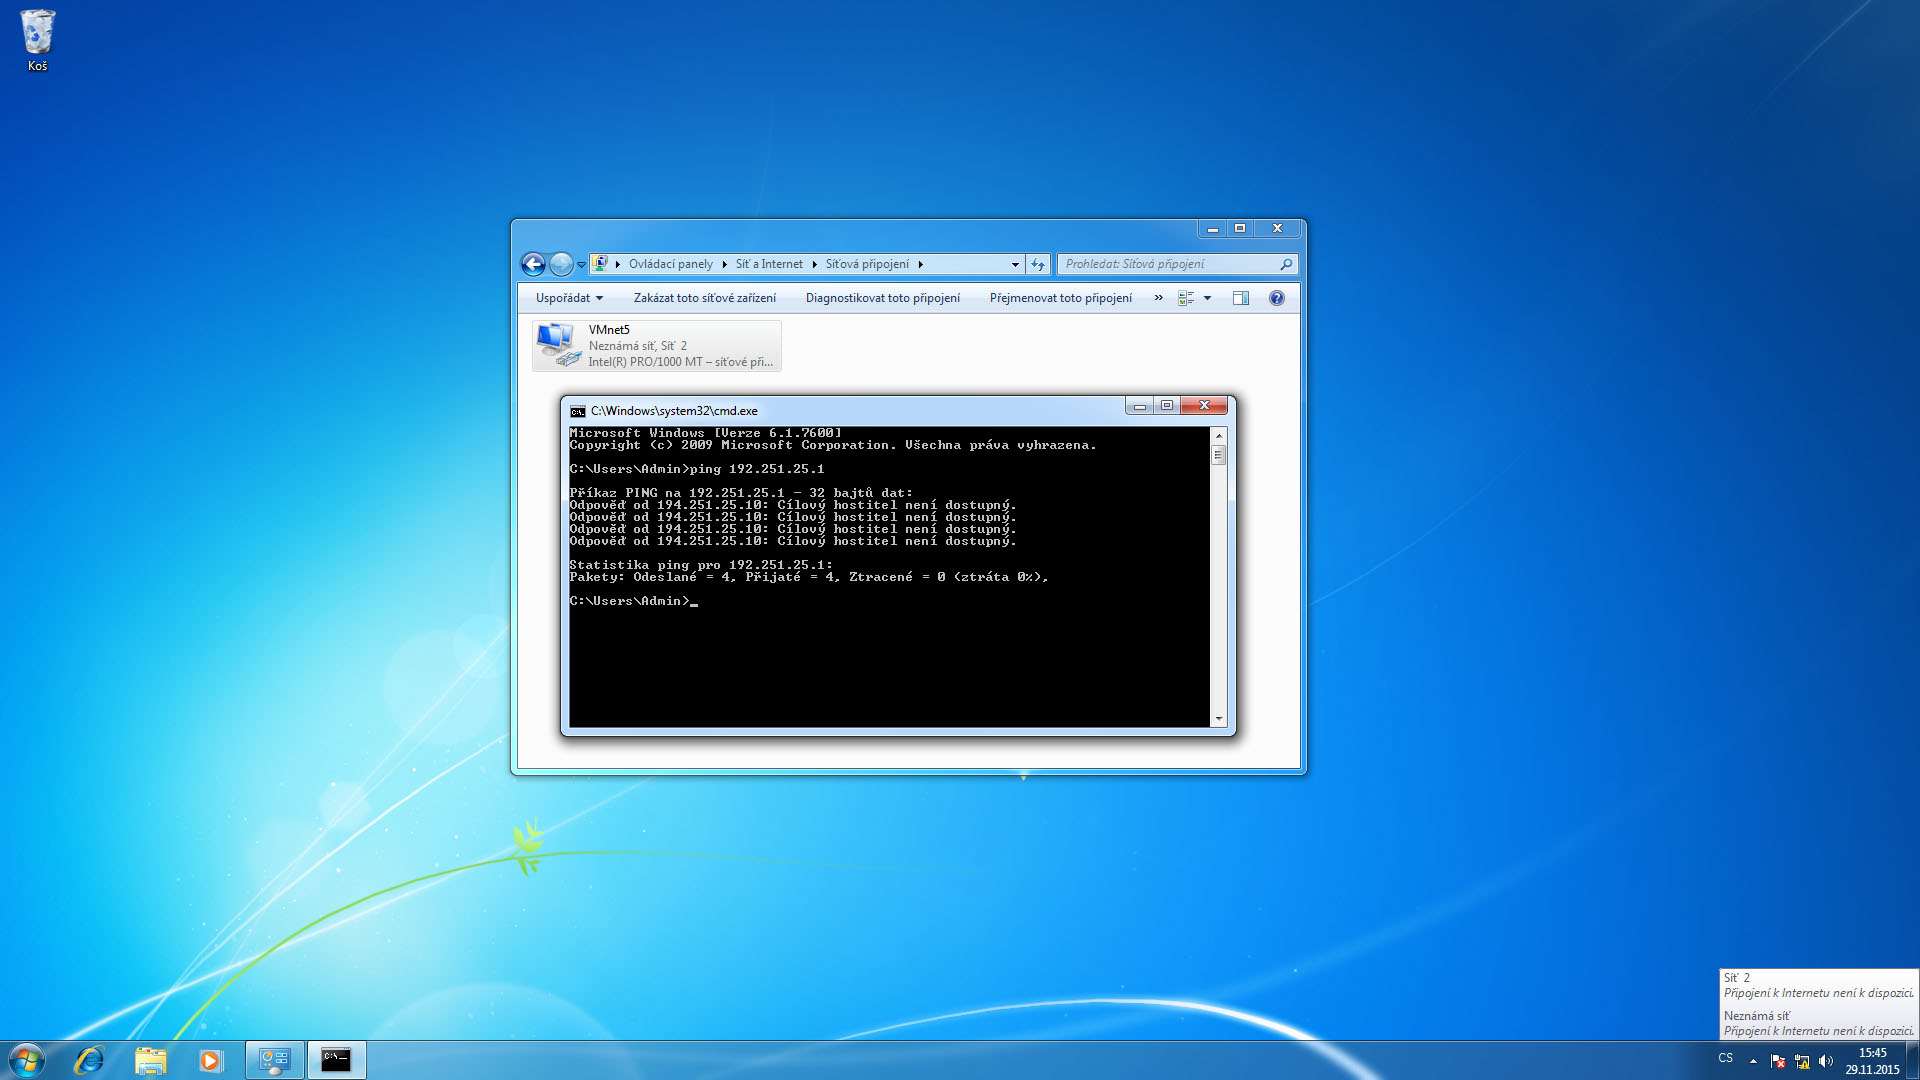
Task: Open the Help question mark icon
Action: (x=1276, y=298)
